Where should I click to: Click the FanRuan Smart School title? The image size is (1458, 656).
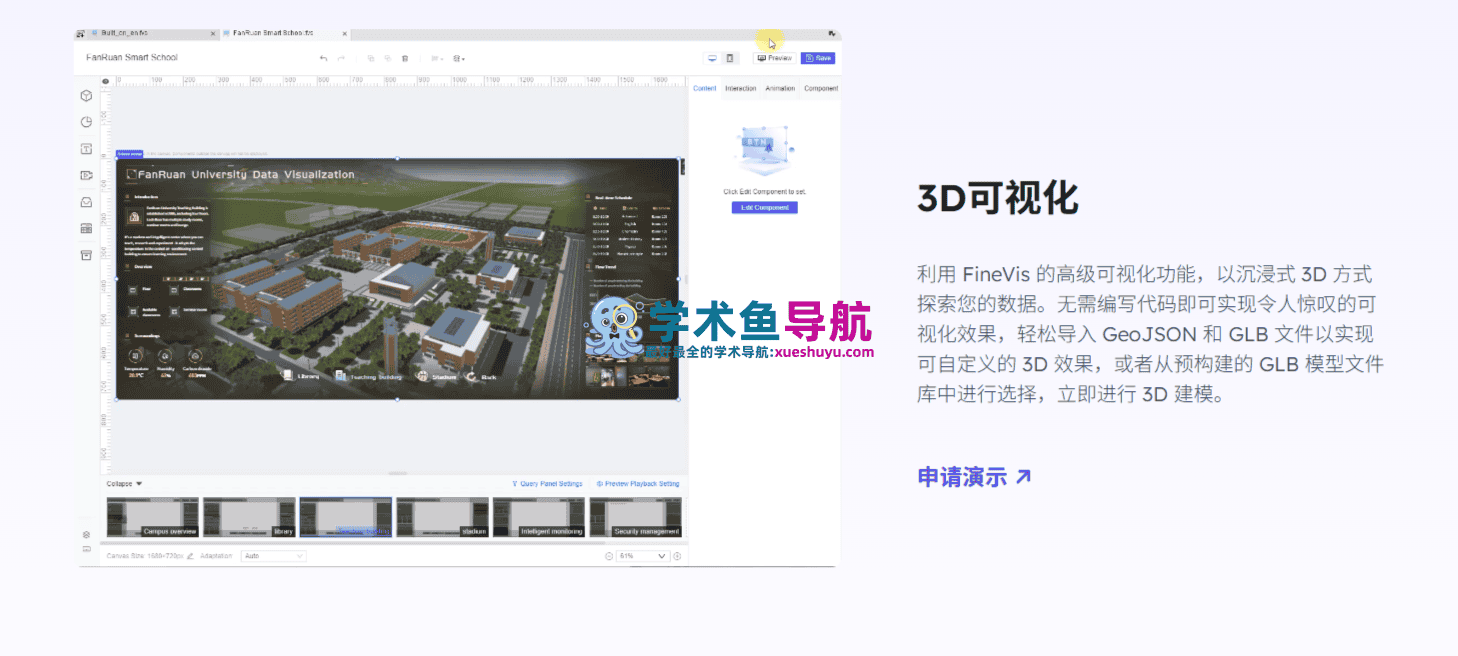click(132, 58)
